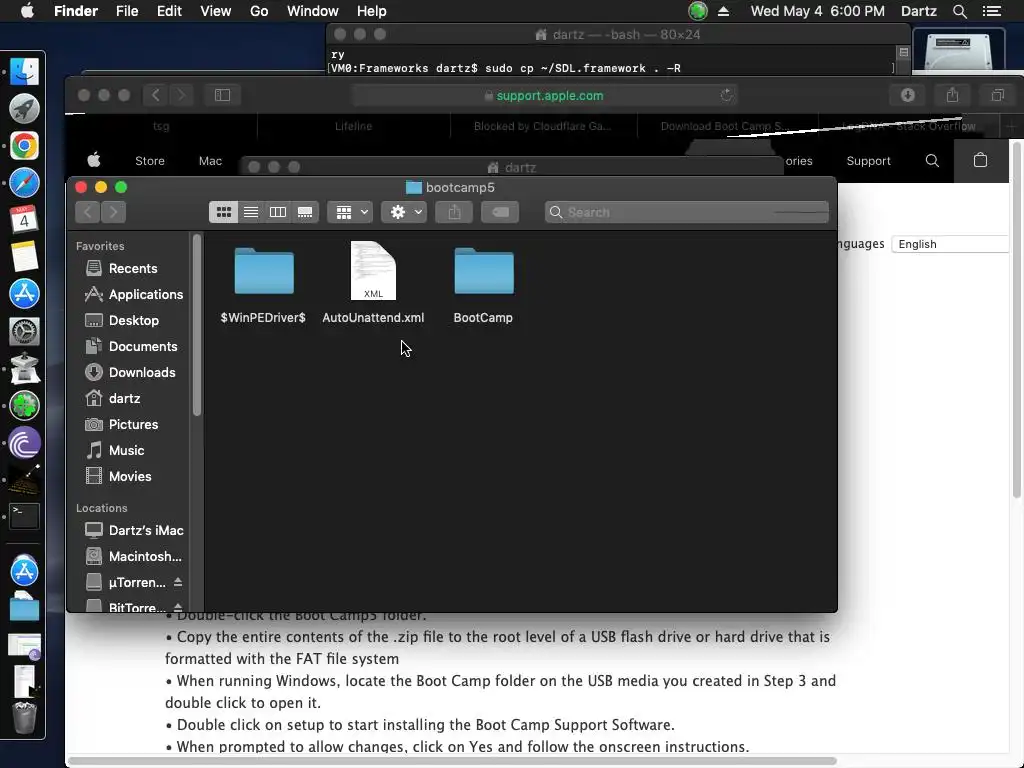Viewport: 1024px width, 768px height.
Task: Open Launchpad from the Dock
Action: click(24, 109)
